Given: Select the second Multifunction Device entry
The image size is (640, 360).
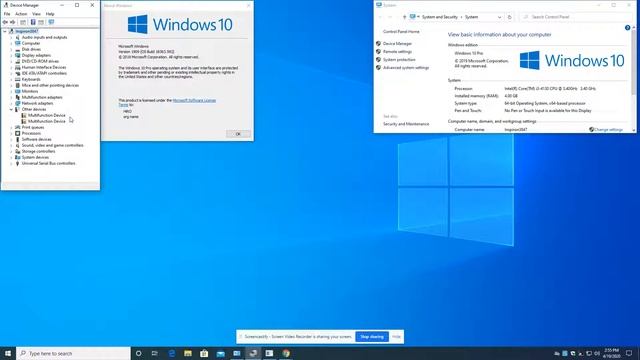Looking at the screenshot, I should coord(47,121).
